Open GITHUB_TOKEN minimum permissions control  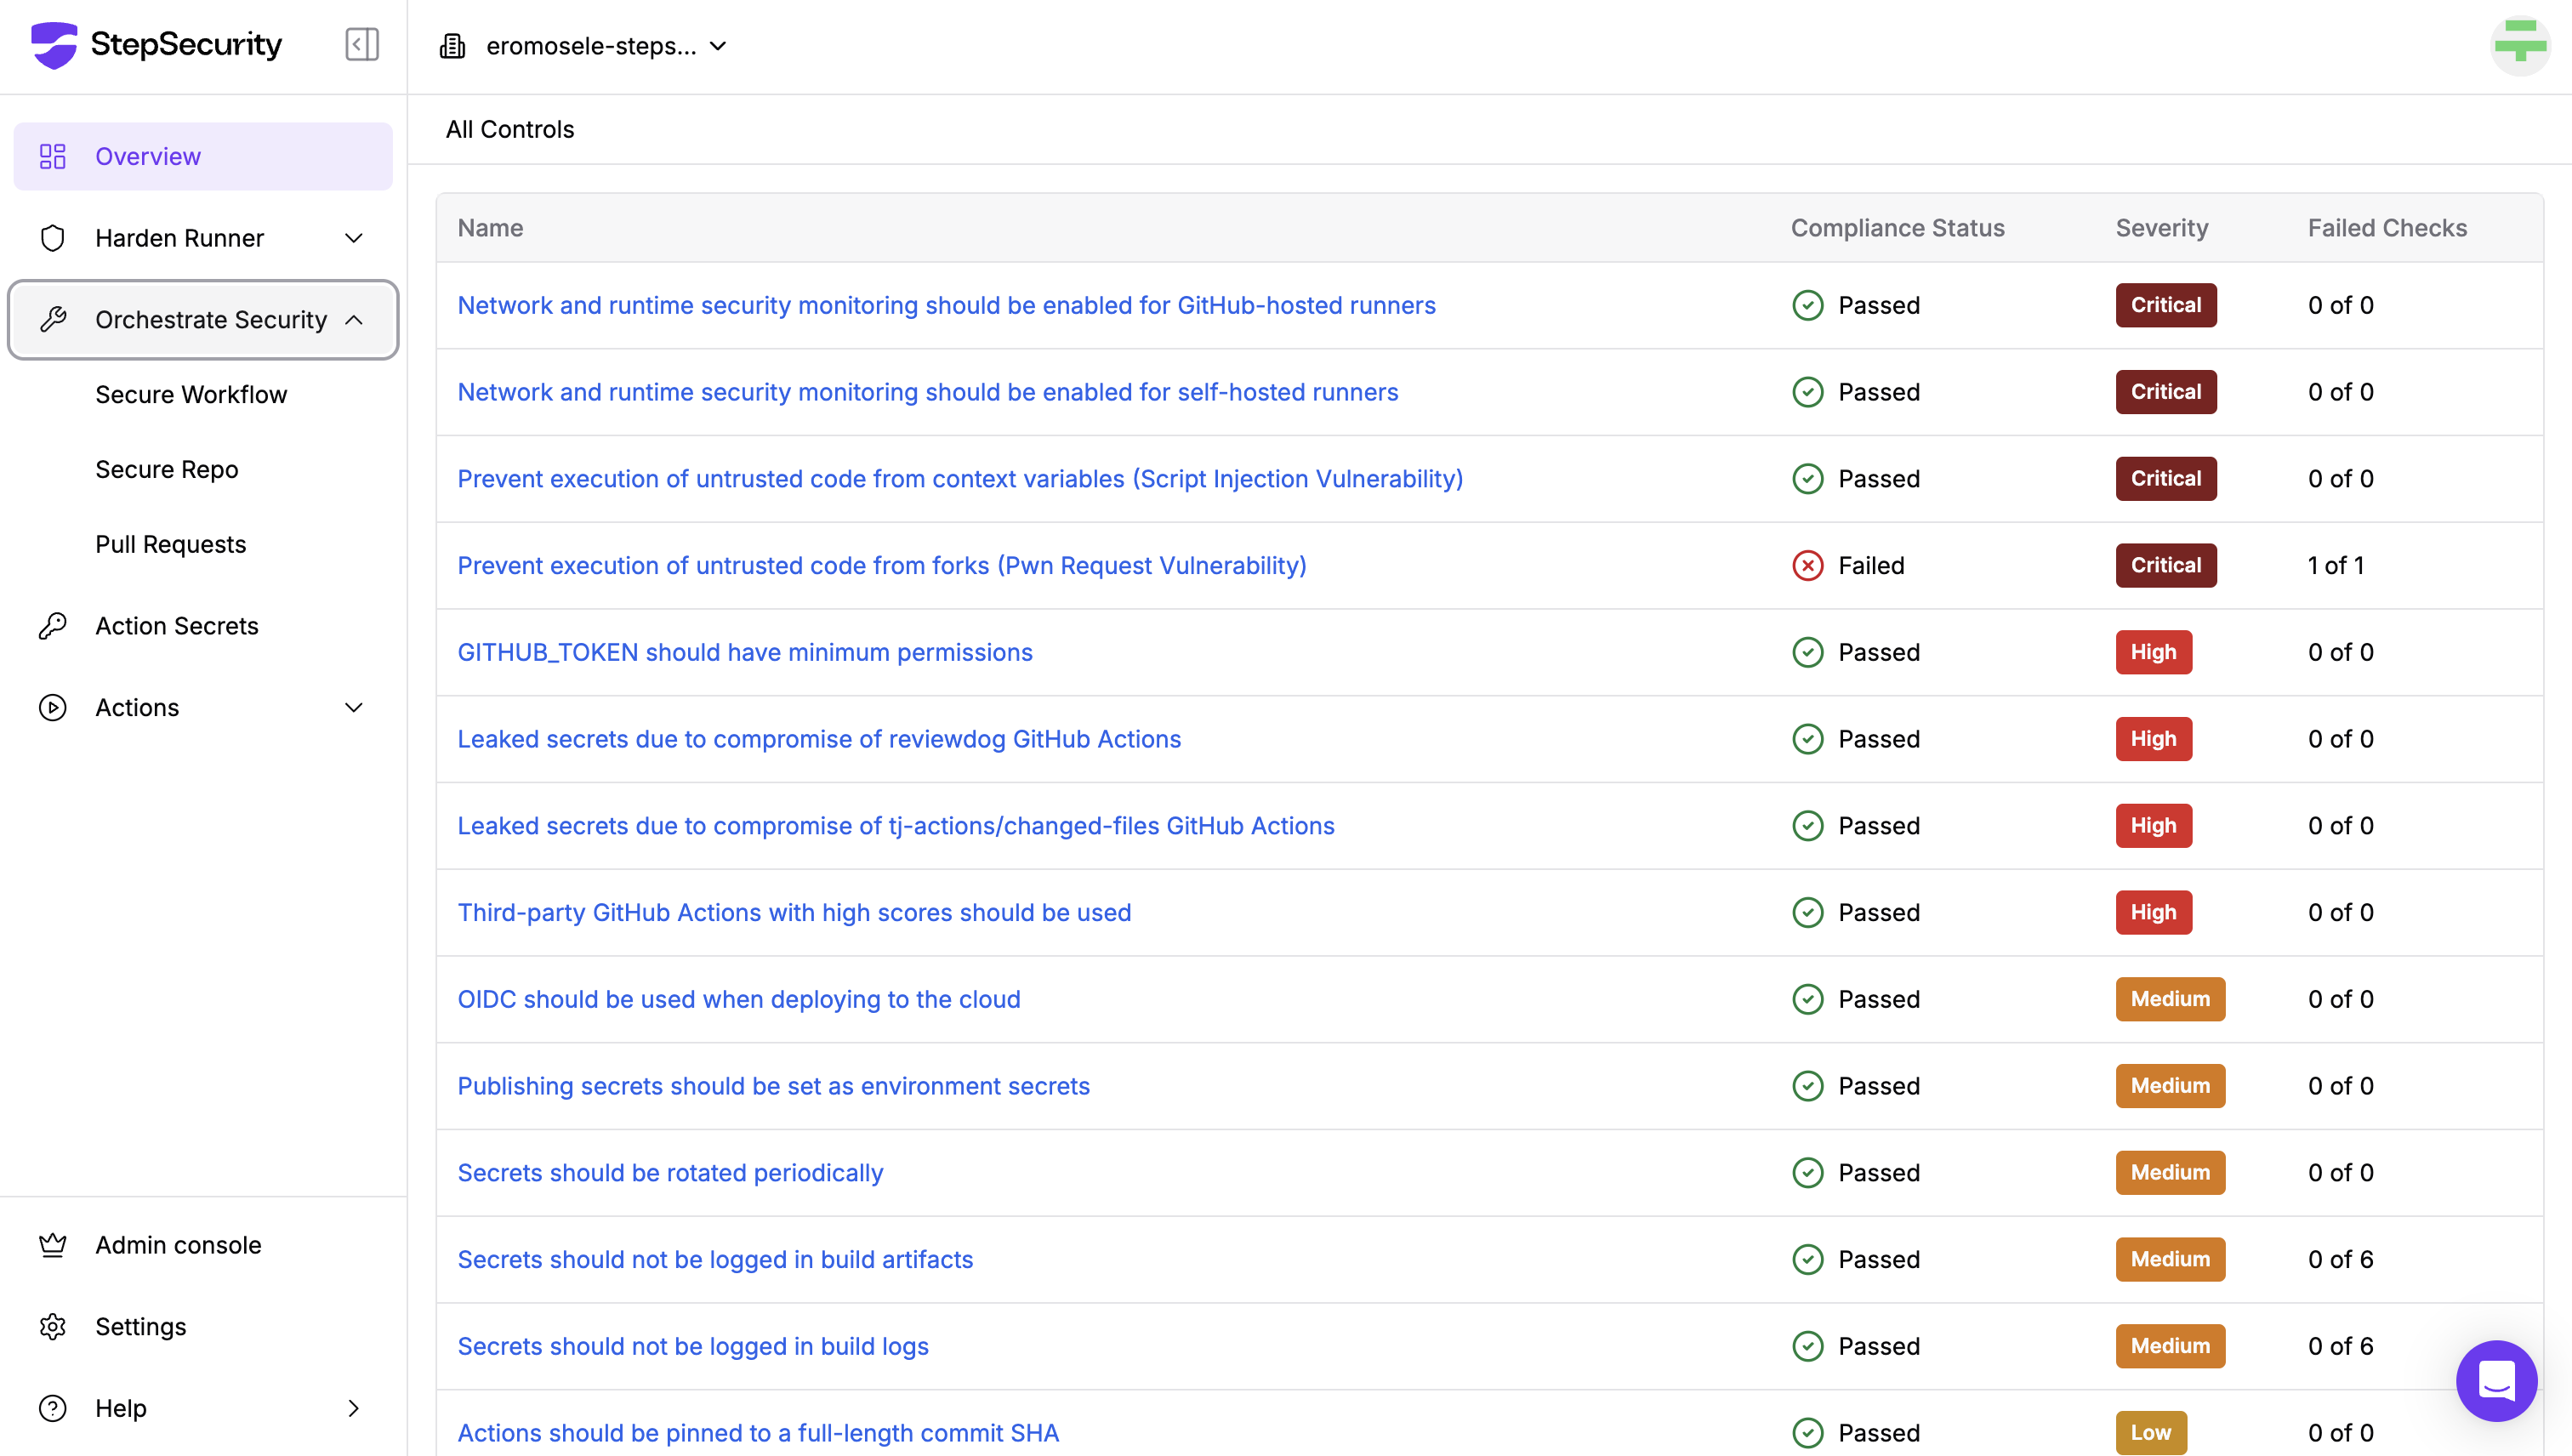pyautogui.click(x=744, y=653)
